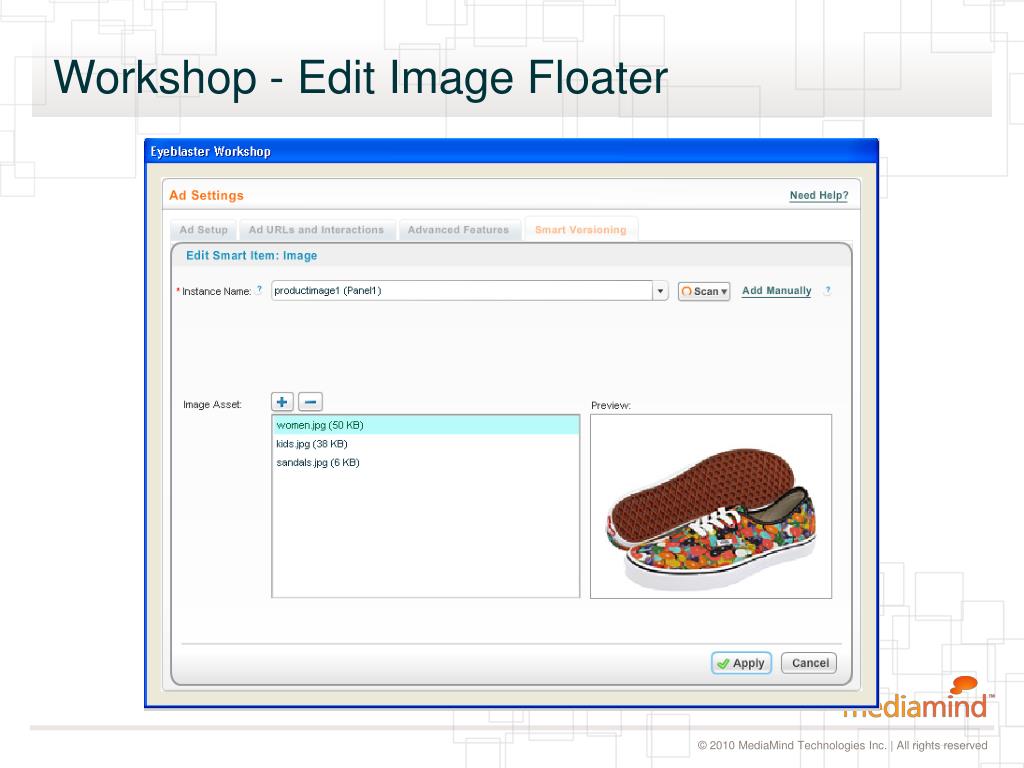The height and width of the screenshot is (768, 1024).
Task: Switch to the Ad Setup tab
Action: pyautogui.click(x=203, y=230)
